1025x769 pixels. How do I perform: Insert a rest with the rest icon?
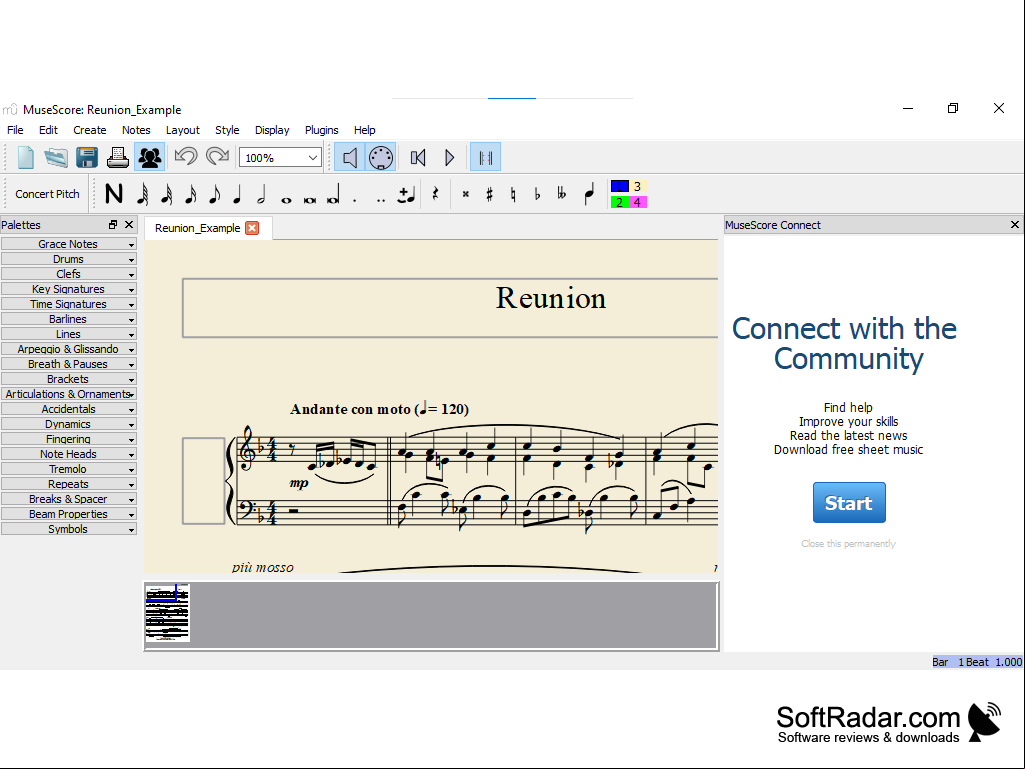435,194
